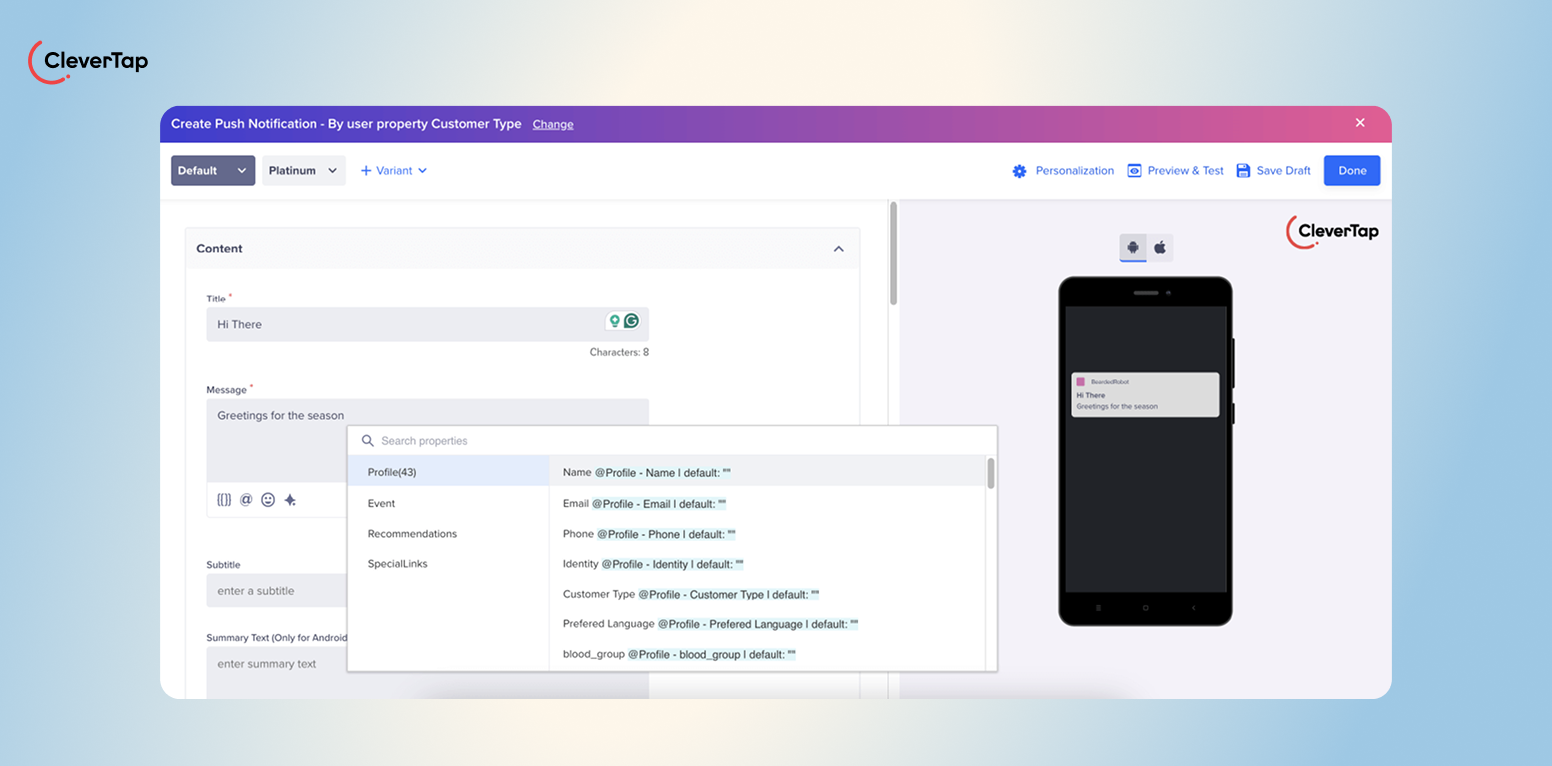Screen dimensions: 1552x766
Task: Open the Platinum dropdown
Action: (304, 171)
